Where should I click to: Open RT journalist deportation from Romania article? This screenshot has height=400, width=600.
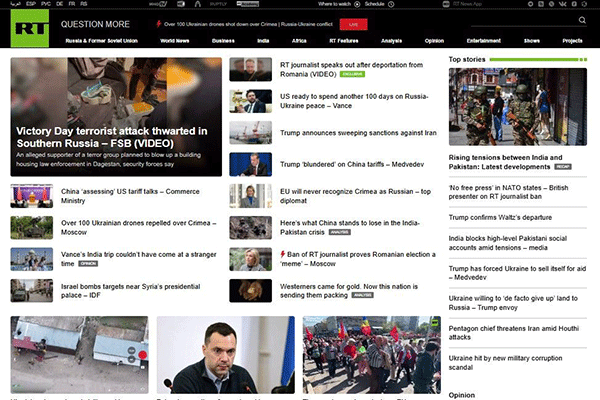(351, 69)
